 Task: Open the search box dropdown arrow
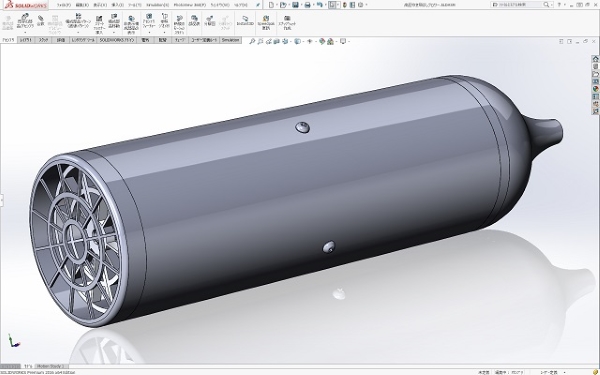point(551,5)
